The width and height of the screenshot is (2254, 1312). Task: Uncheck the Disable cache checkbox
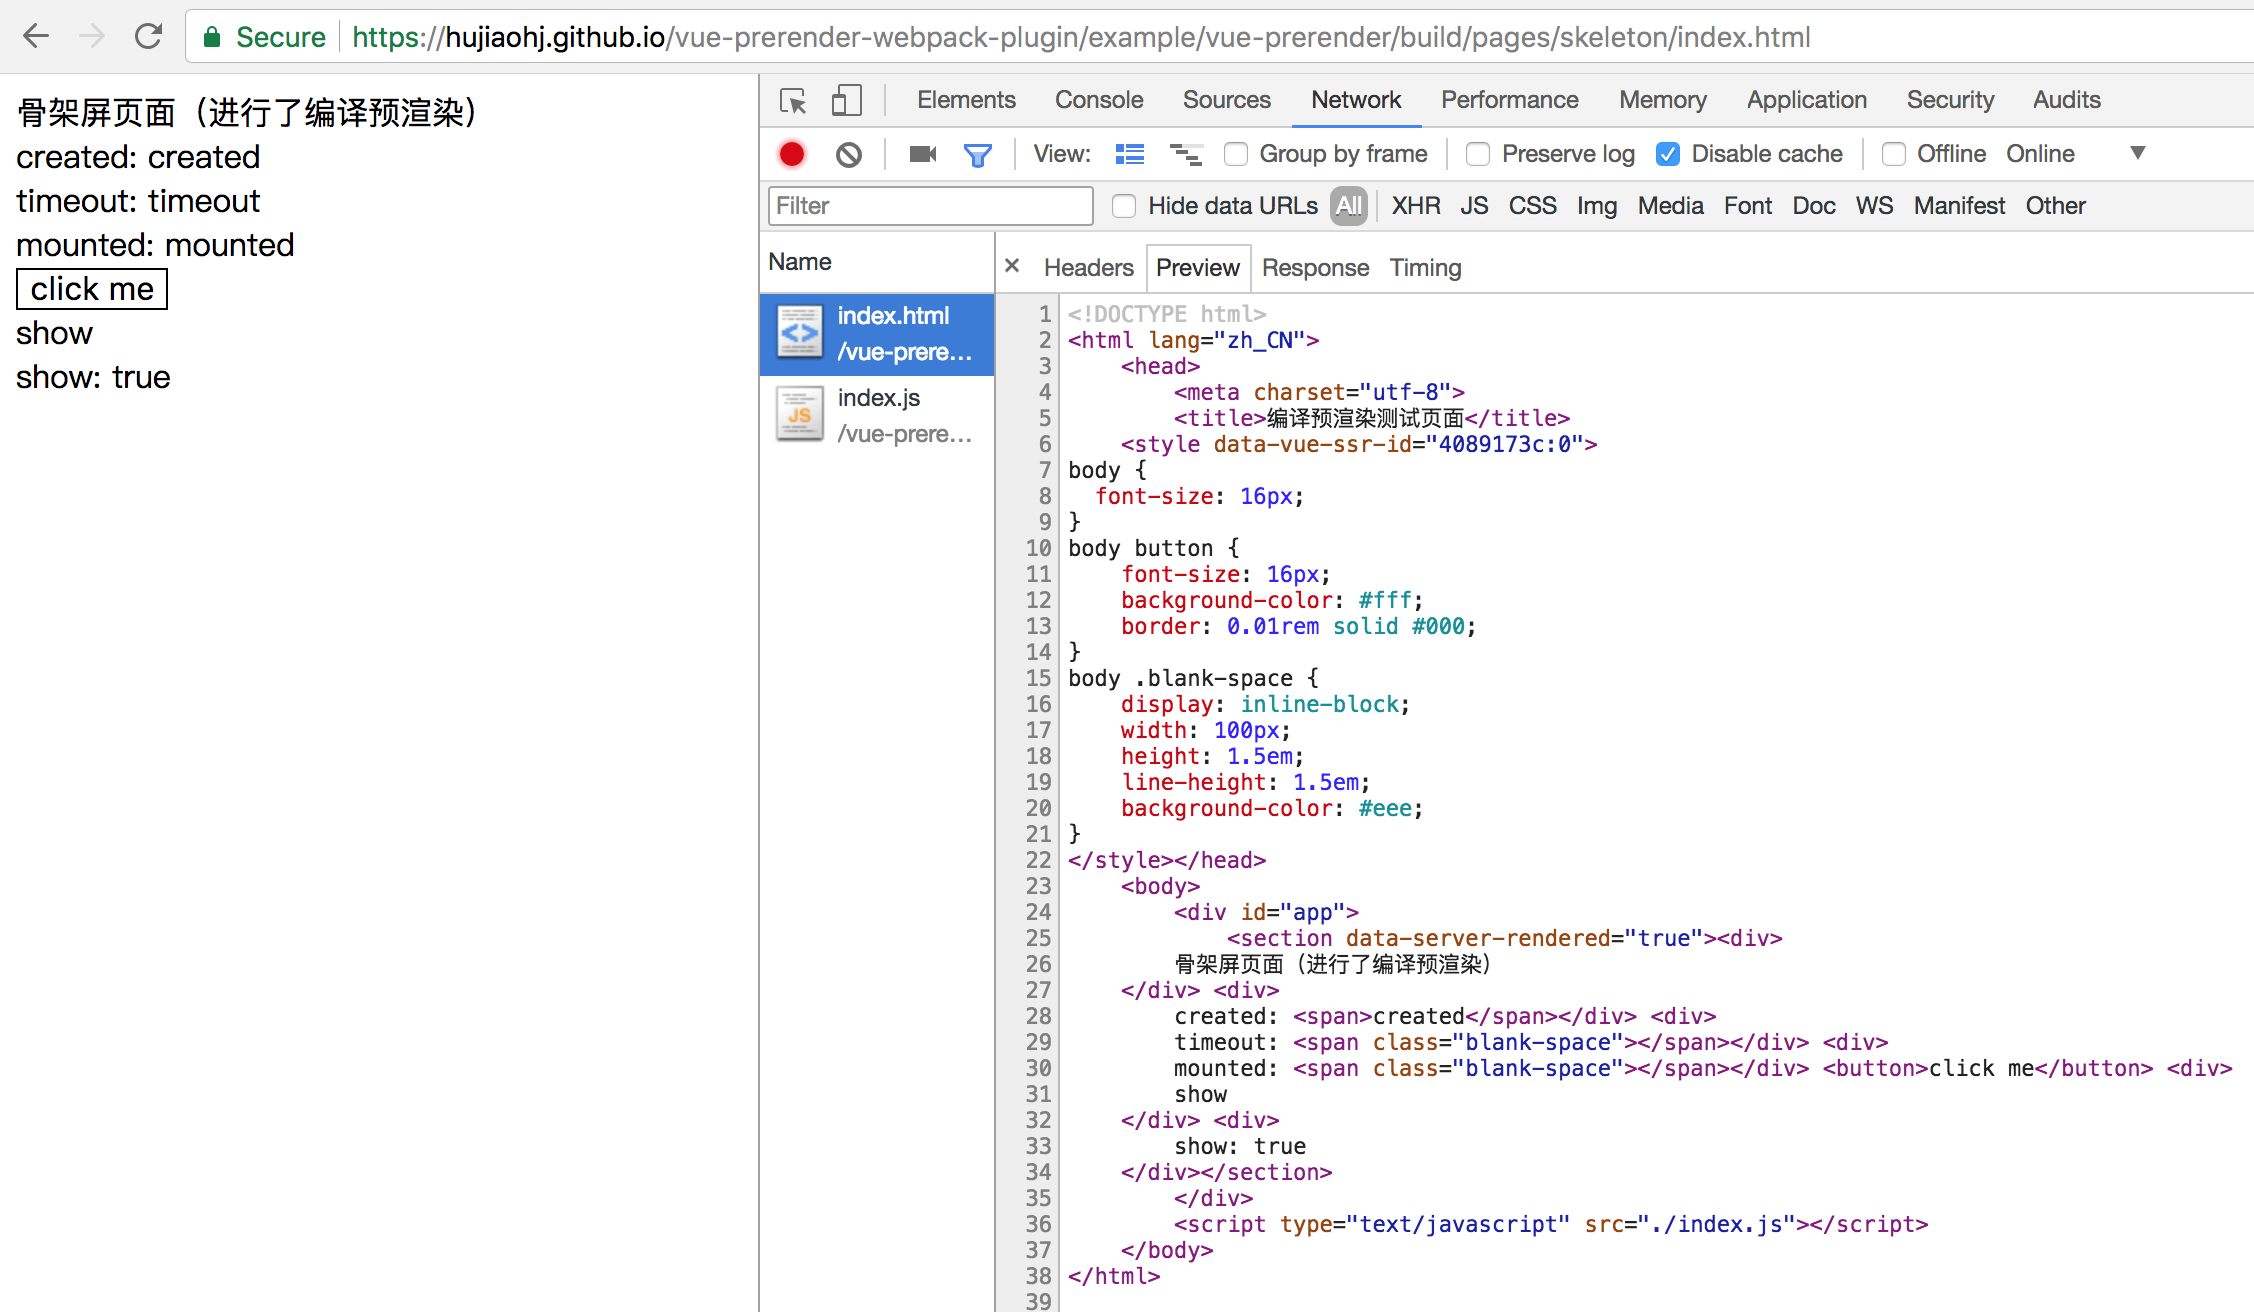coord(1668,154)
